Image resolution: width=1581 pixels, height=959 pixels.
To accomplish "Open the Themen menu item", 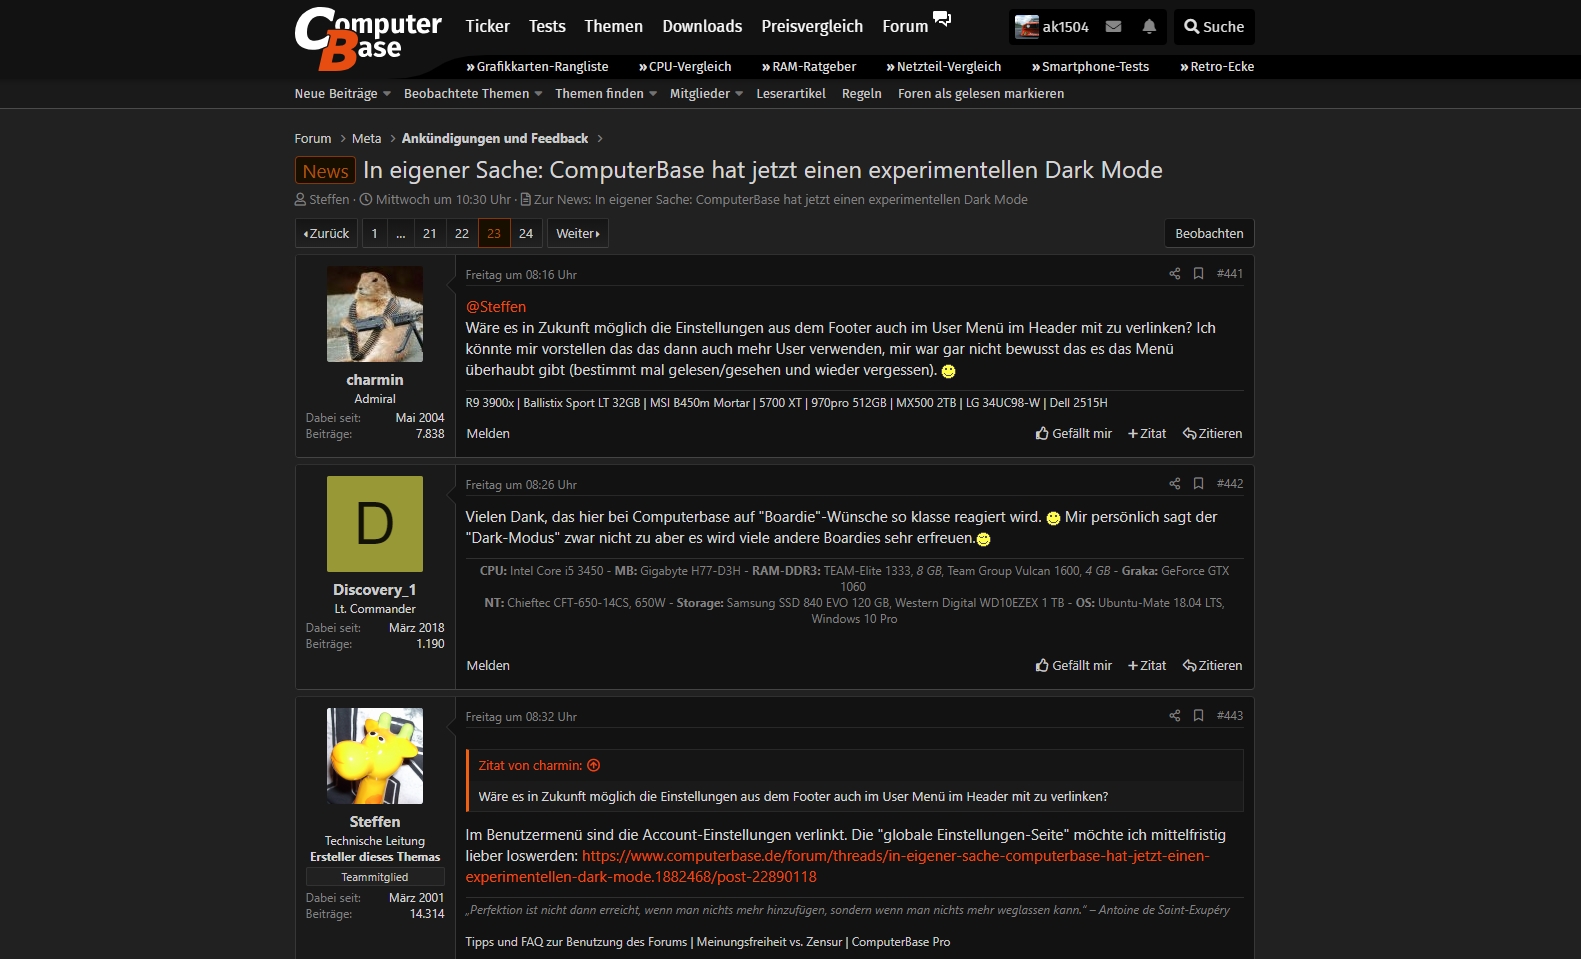I will [x=614, y=26].
